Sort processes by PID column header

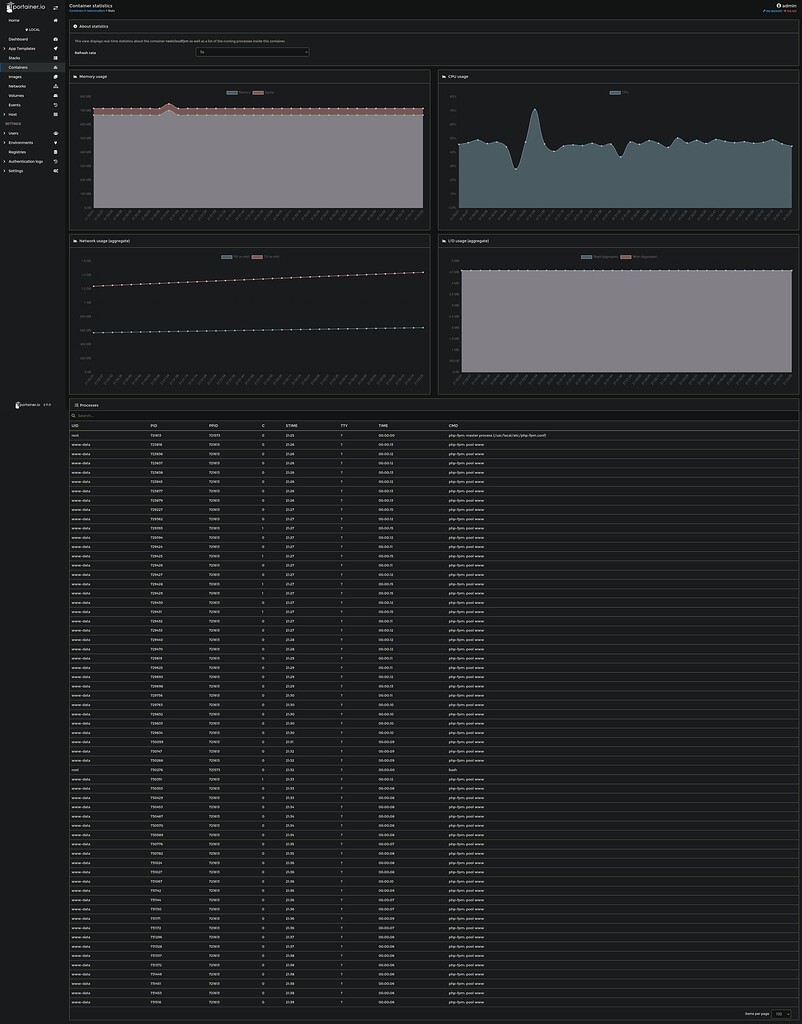tap(154, 426)
